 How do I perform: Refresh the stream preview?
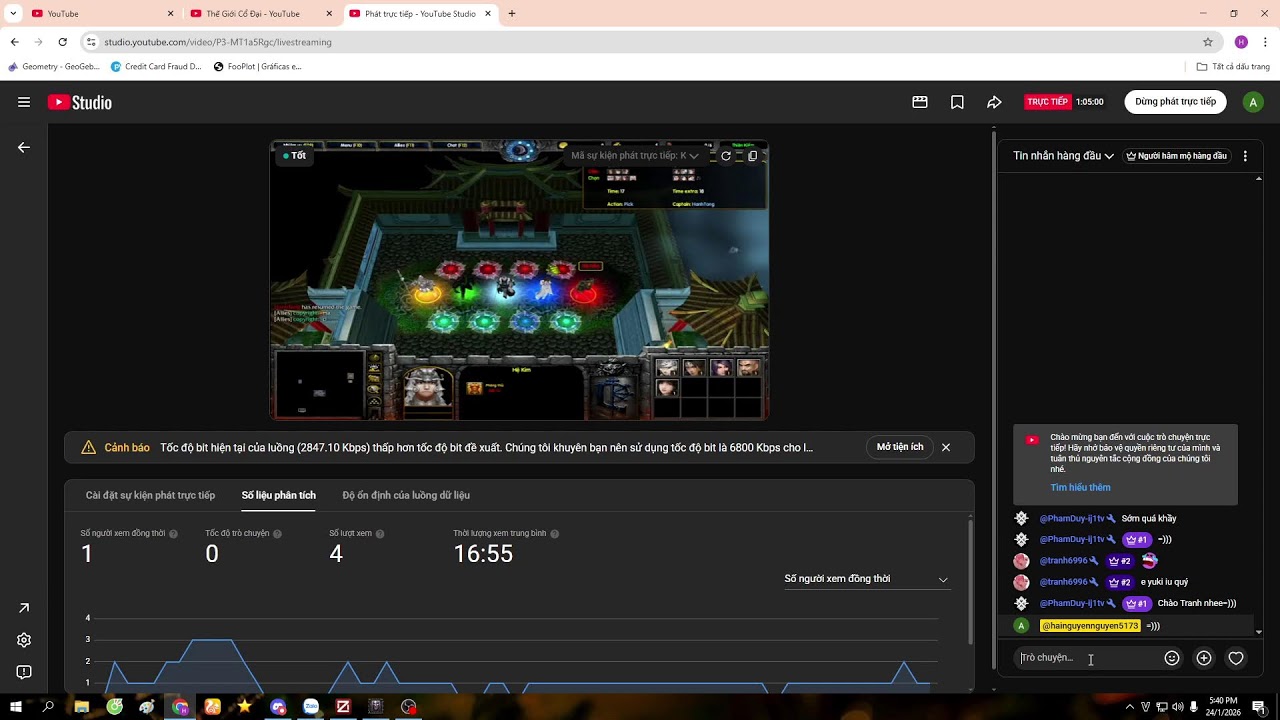726,156
